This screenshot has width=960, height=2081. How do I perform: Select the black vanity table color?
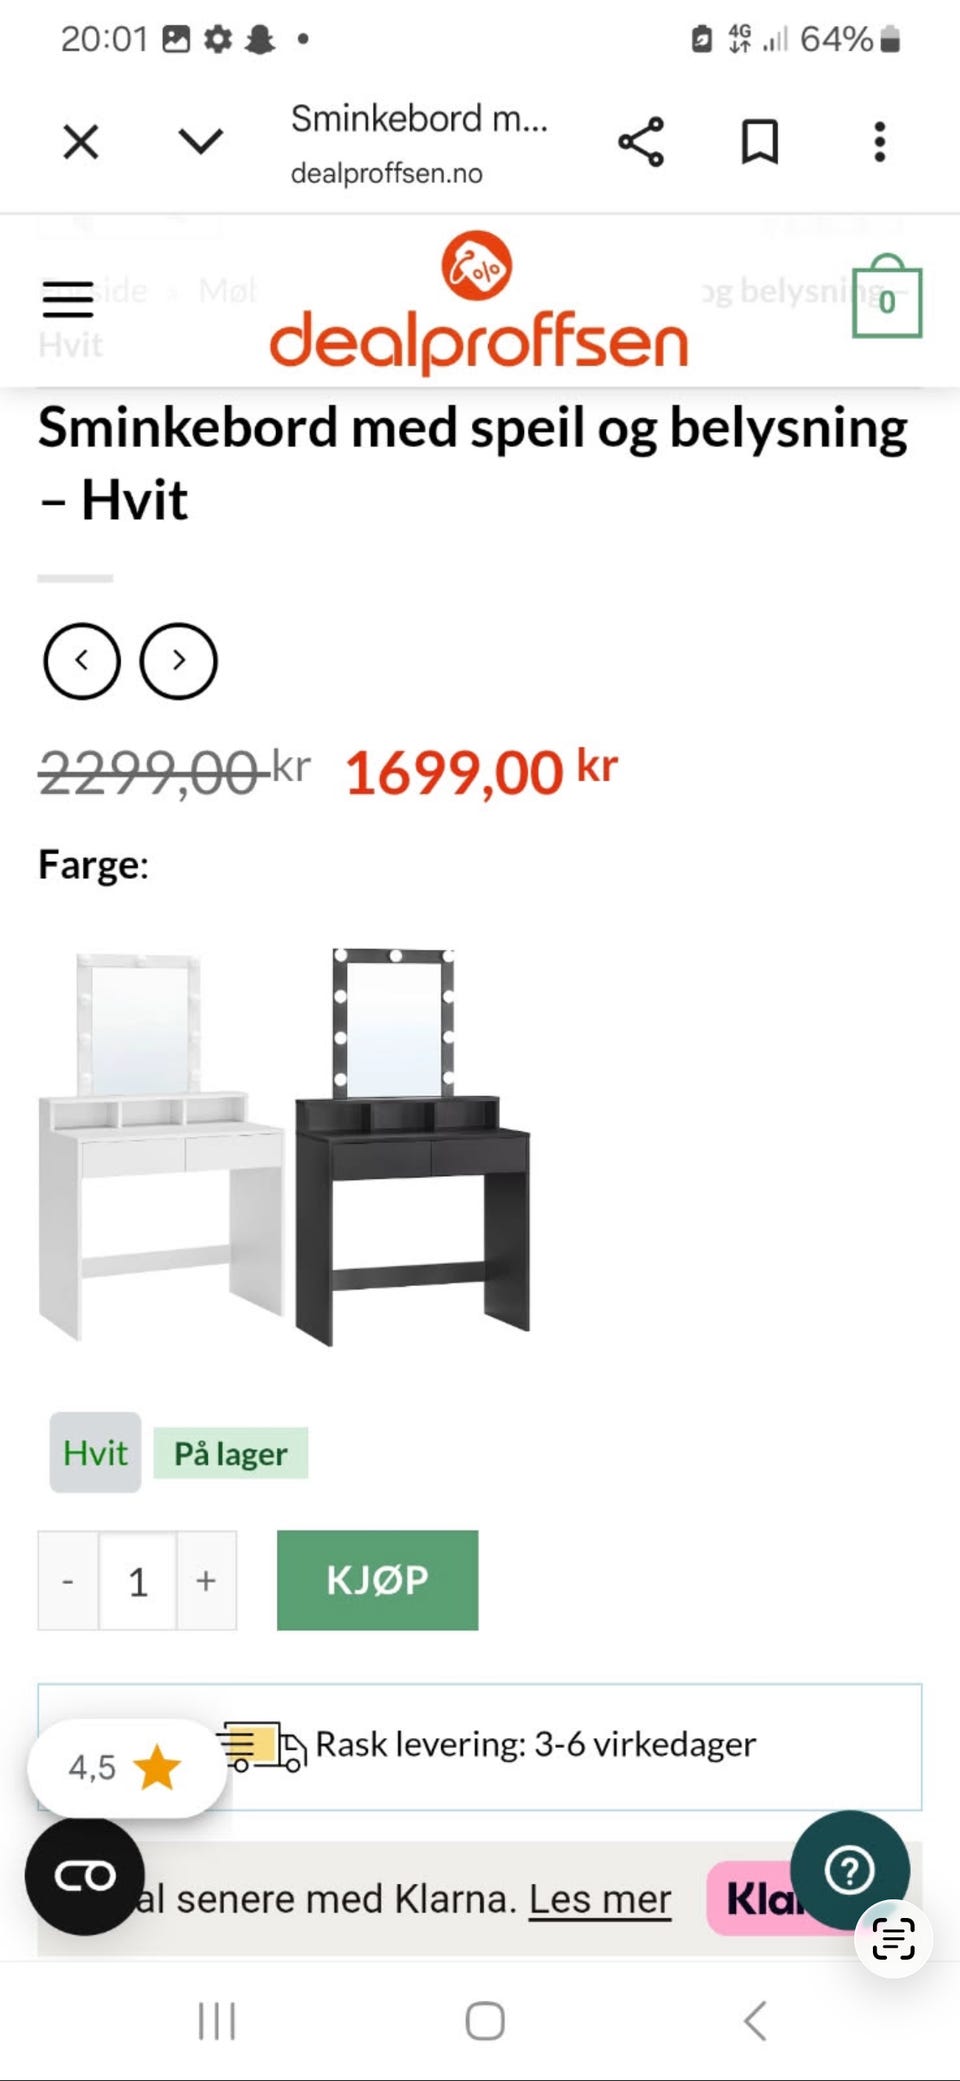tap(412, 1145)
